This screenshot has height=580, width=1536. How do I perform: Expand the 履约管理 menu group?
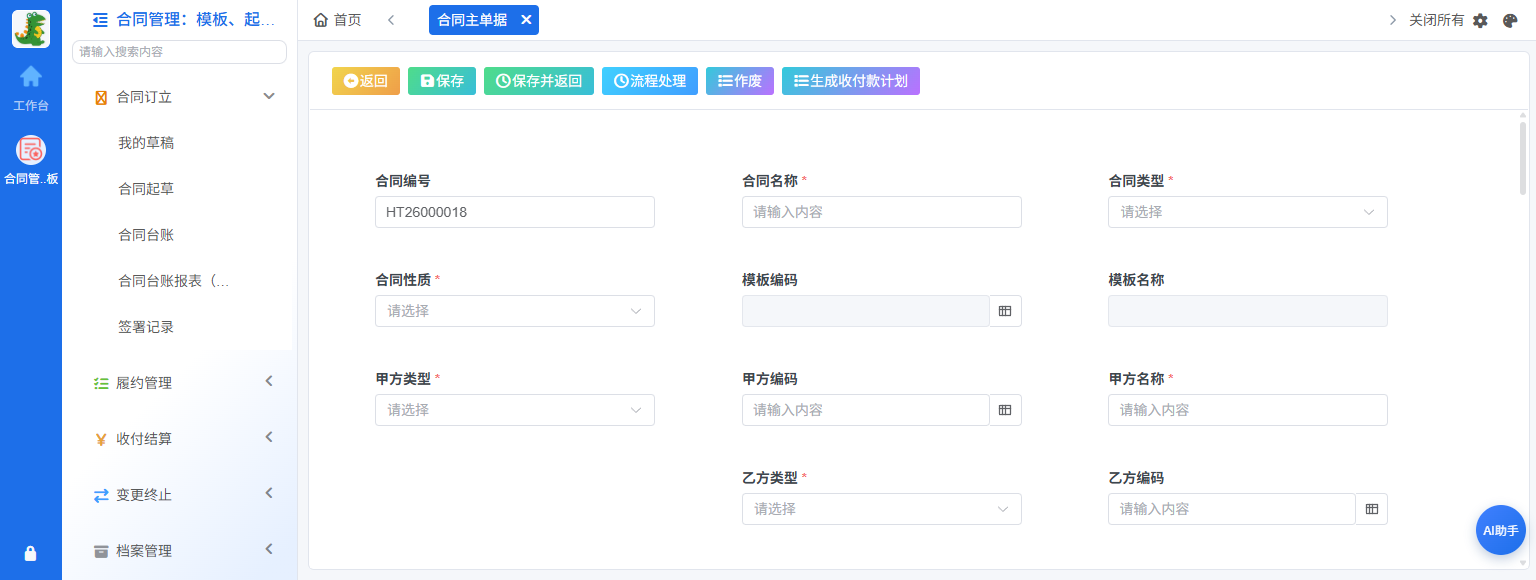(x=179, y=383)
